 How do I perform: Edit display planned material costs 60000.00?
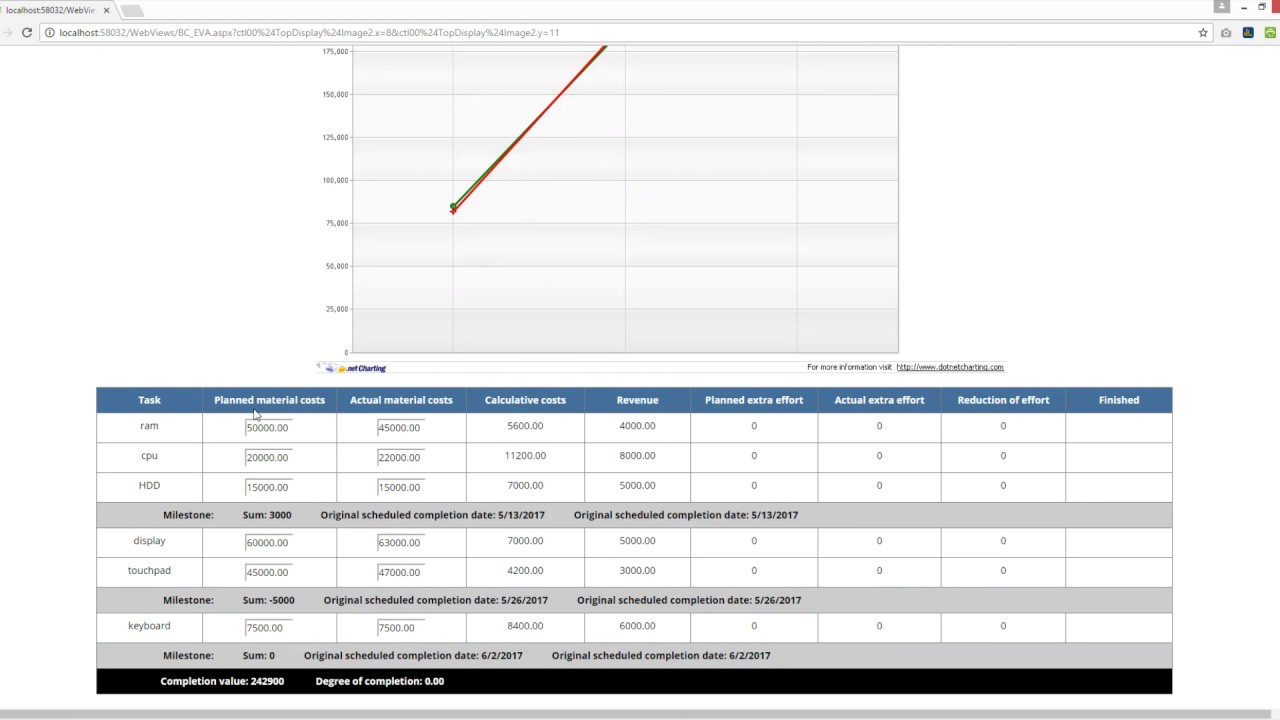(268, 542)
